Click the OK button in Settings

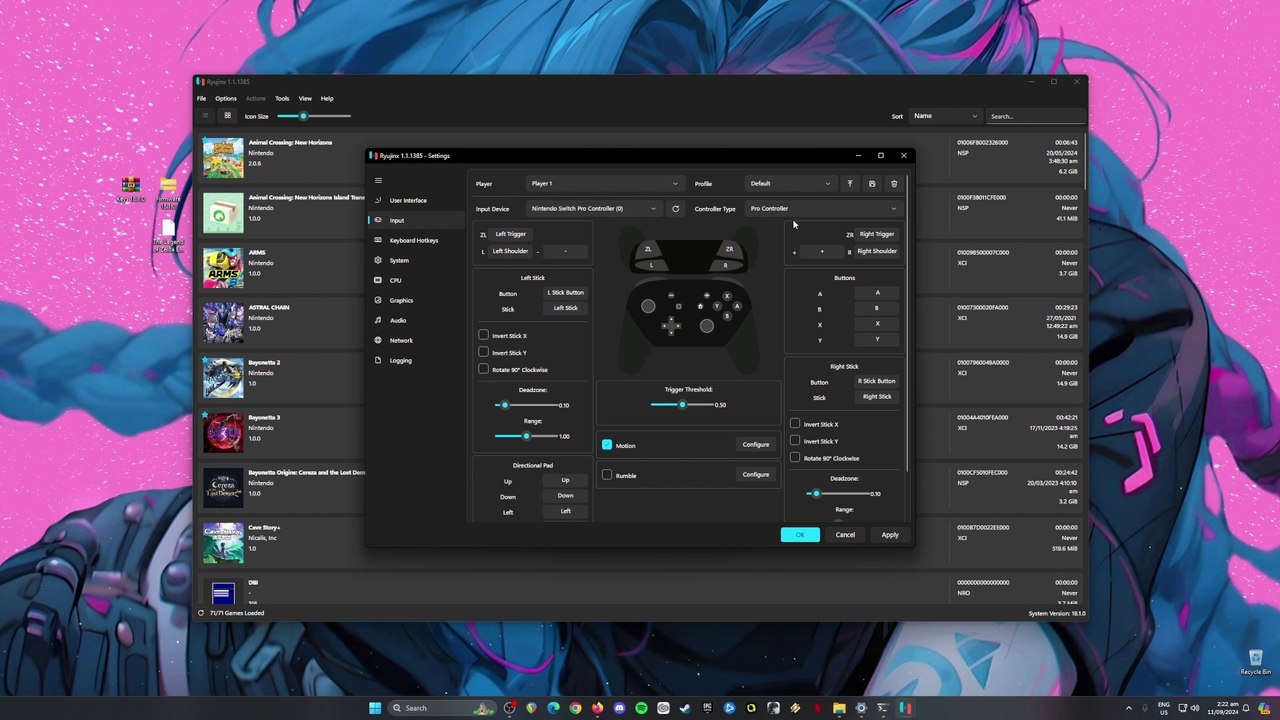pyautogui.click(x=800, y=535)
